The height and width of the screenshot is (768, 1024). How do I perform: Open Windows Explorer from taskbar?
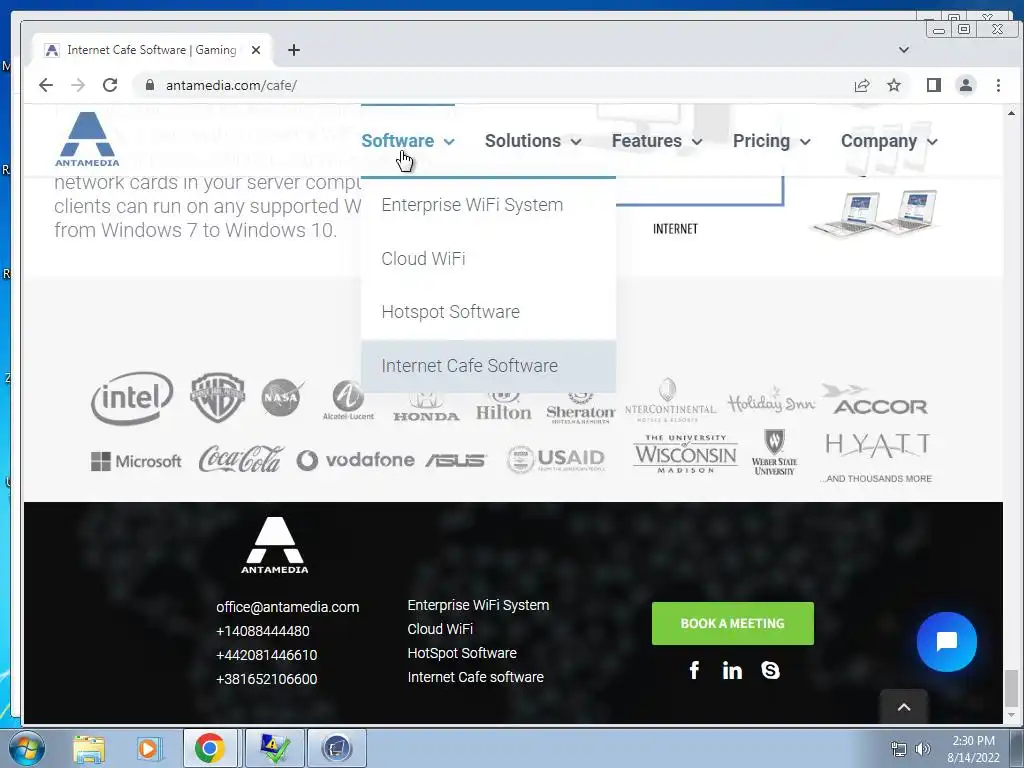pos(89,748)
